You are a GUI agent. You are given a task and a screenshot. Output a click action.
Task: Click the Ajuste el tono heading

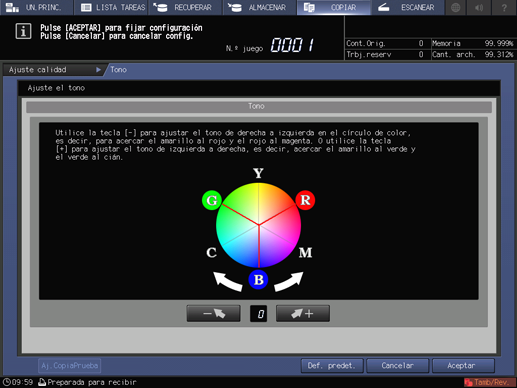point(56,88)
